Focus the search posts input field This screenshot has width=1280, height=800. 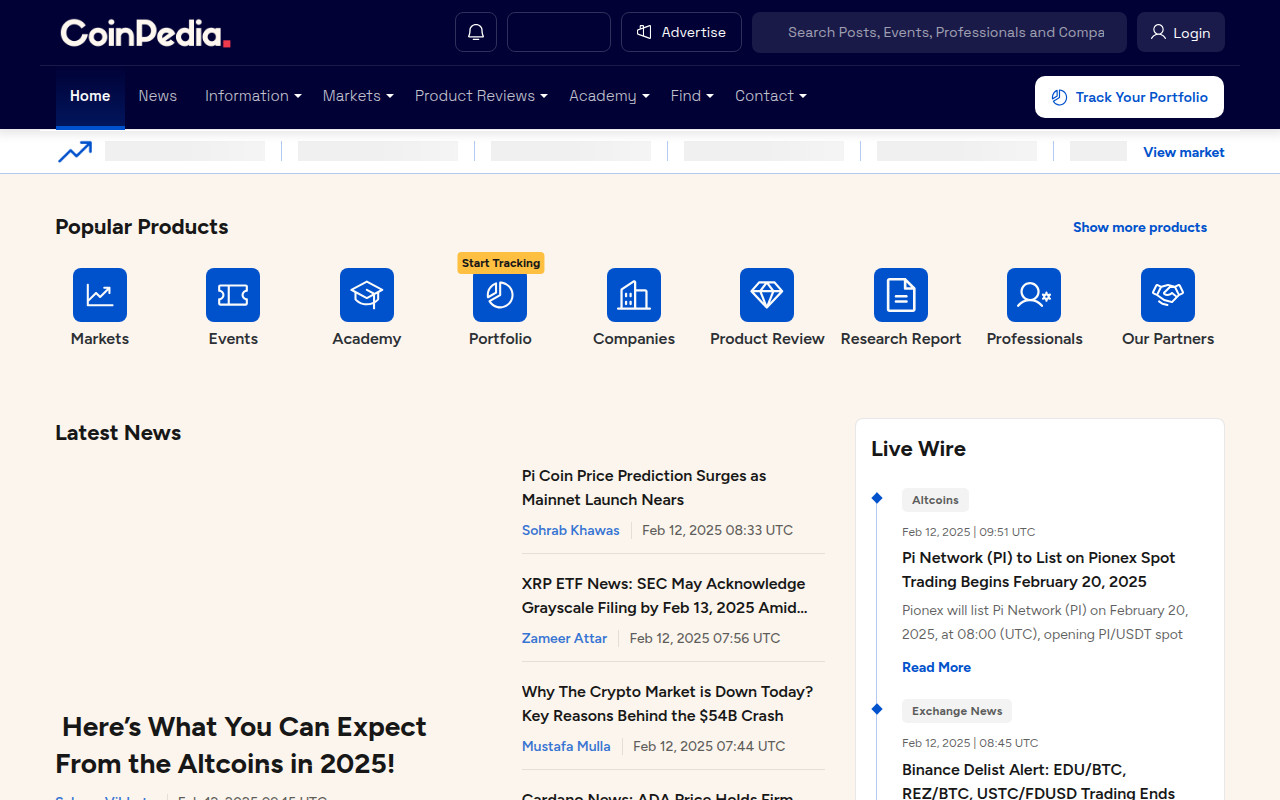tap(939, 32)
